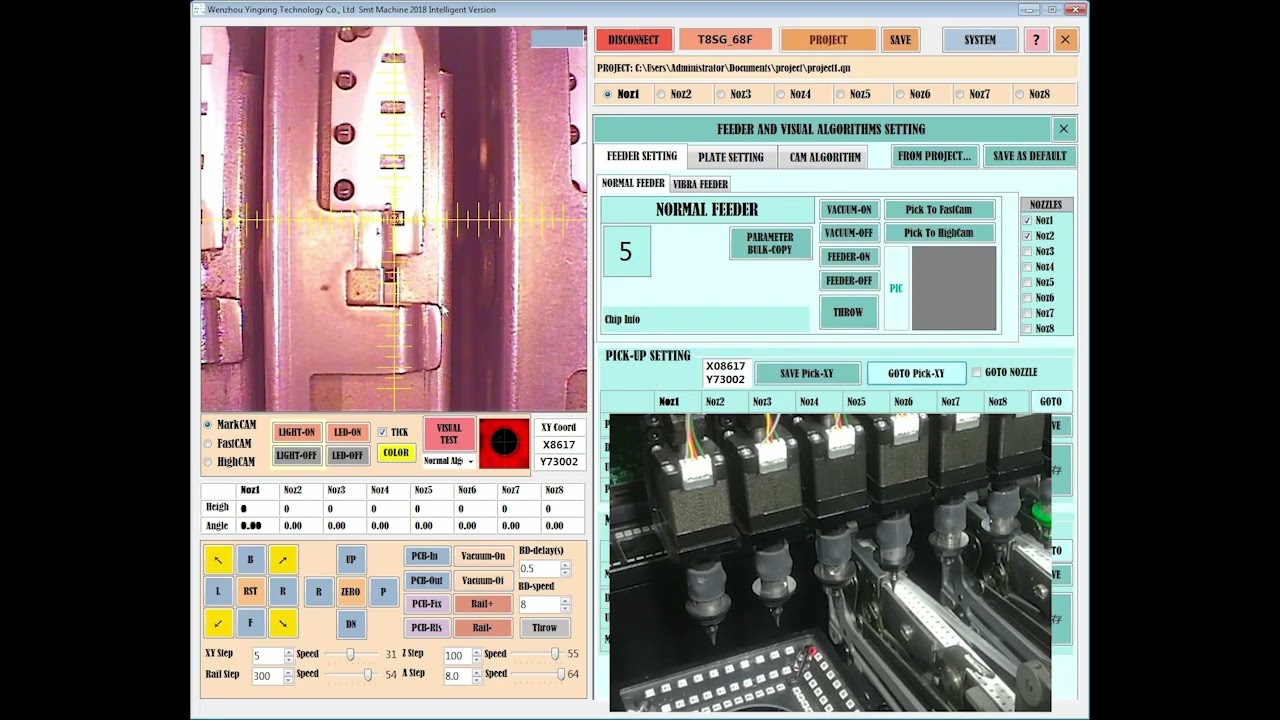Click the ZERO button
The height and width of the screenshot is (720, 1280).
click(351, 591)
